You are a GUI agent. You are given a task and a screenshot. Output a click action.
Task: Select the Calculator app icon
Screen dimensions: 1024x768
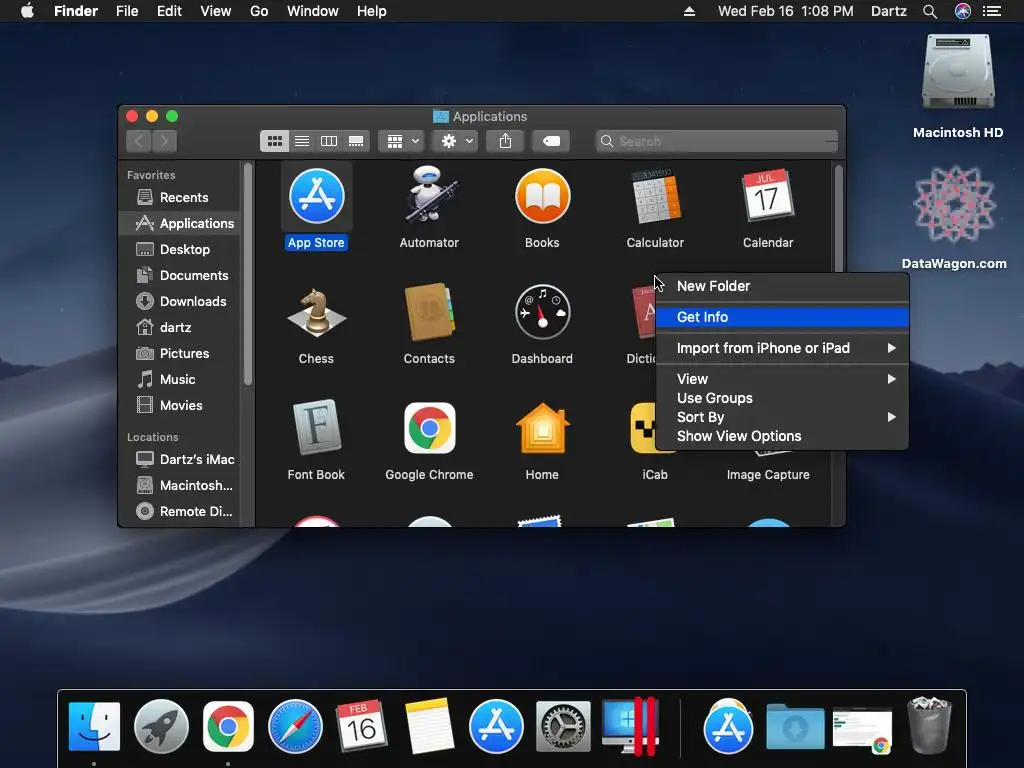tap(655, 197)
